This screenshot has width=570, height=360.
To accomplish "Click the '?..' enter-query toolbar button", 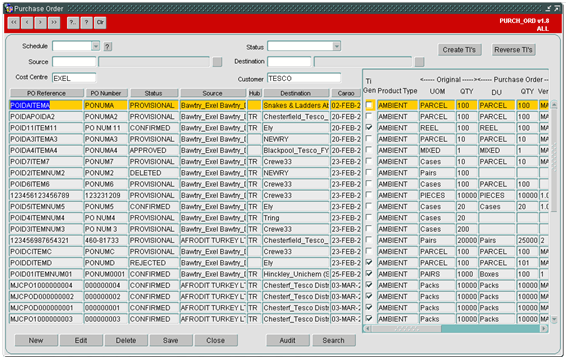I will pos(73,23).
